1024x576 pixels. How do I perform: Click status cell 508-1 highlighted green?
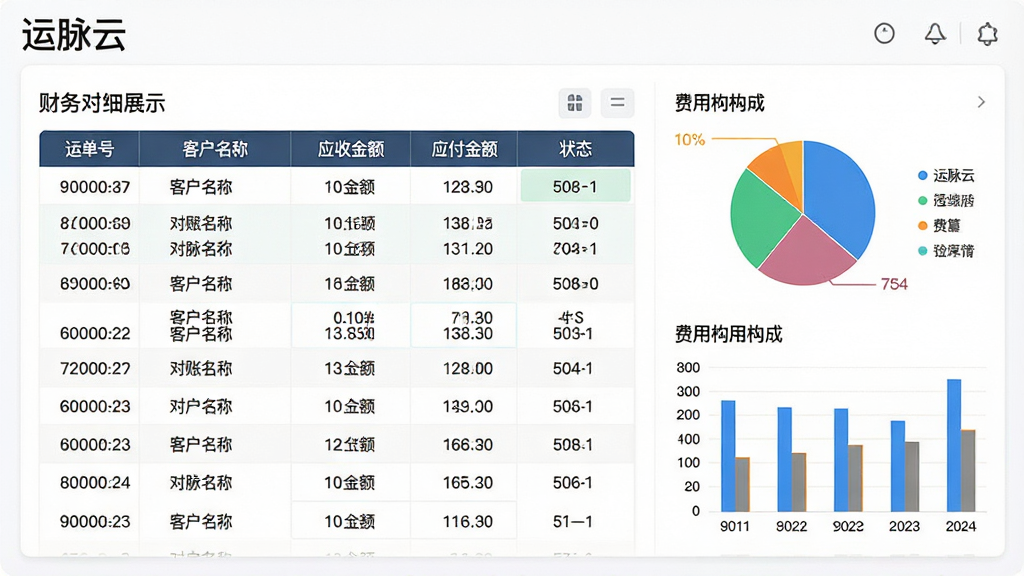[575, 186]
